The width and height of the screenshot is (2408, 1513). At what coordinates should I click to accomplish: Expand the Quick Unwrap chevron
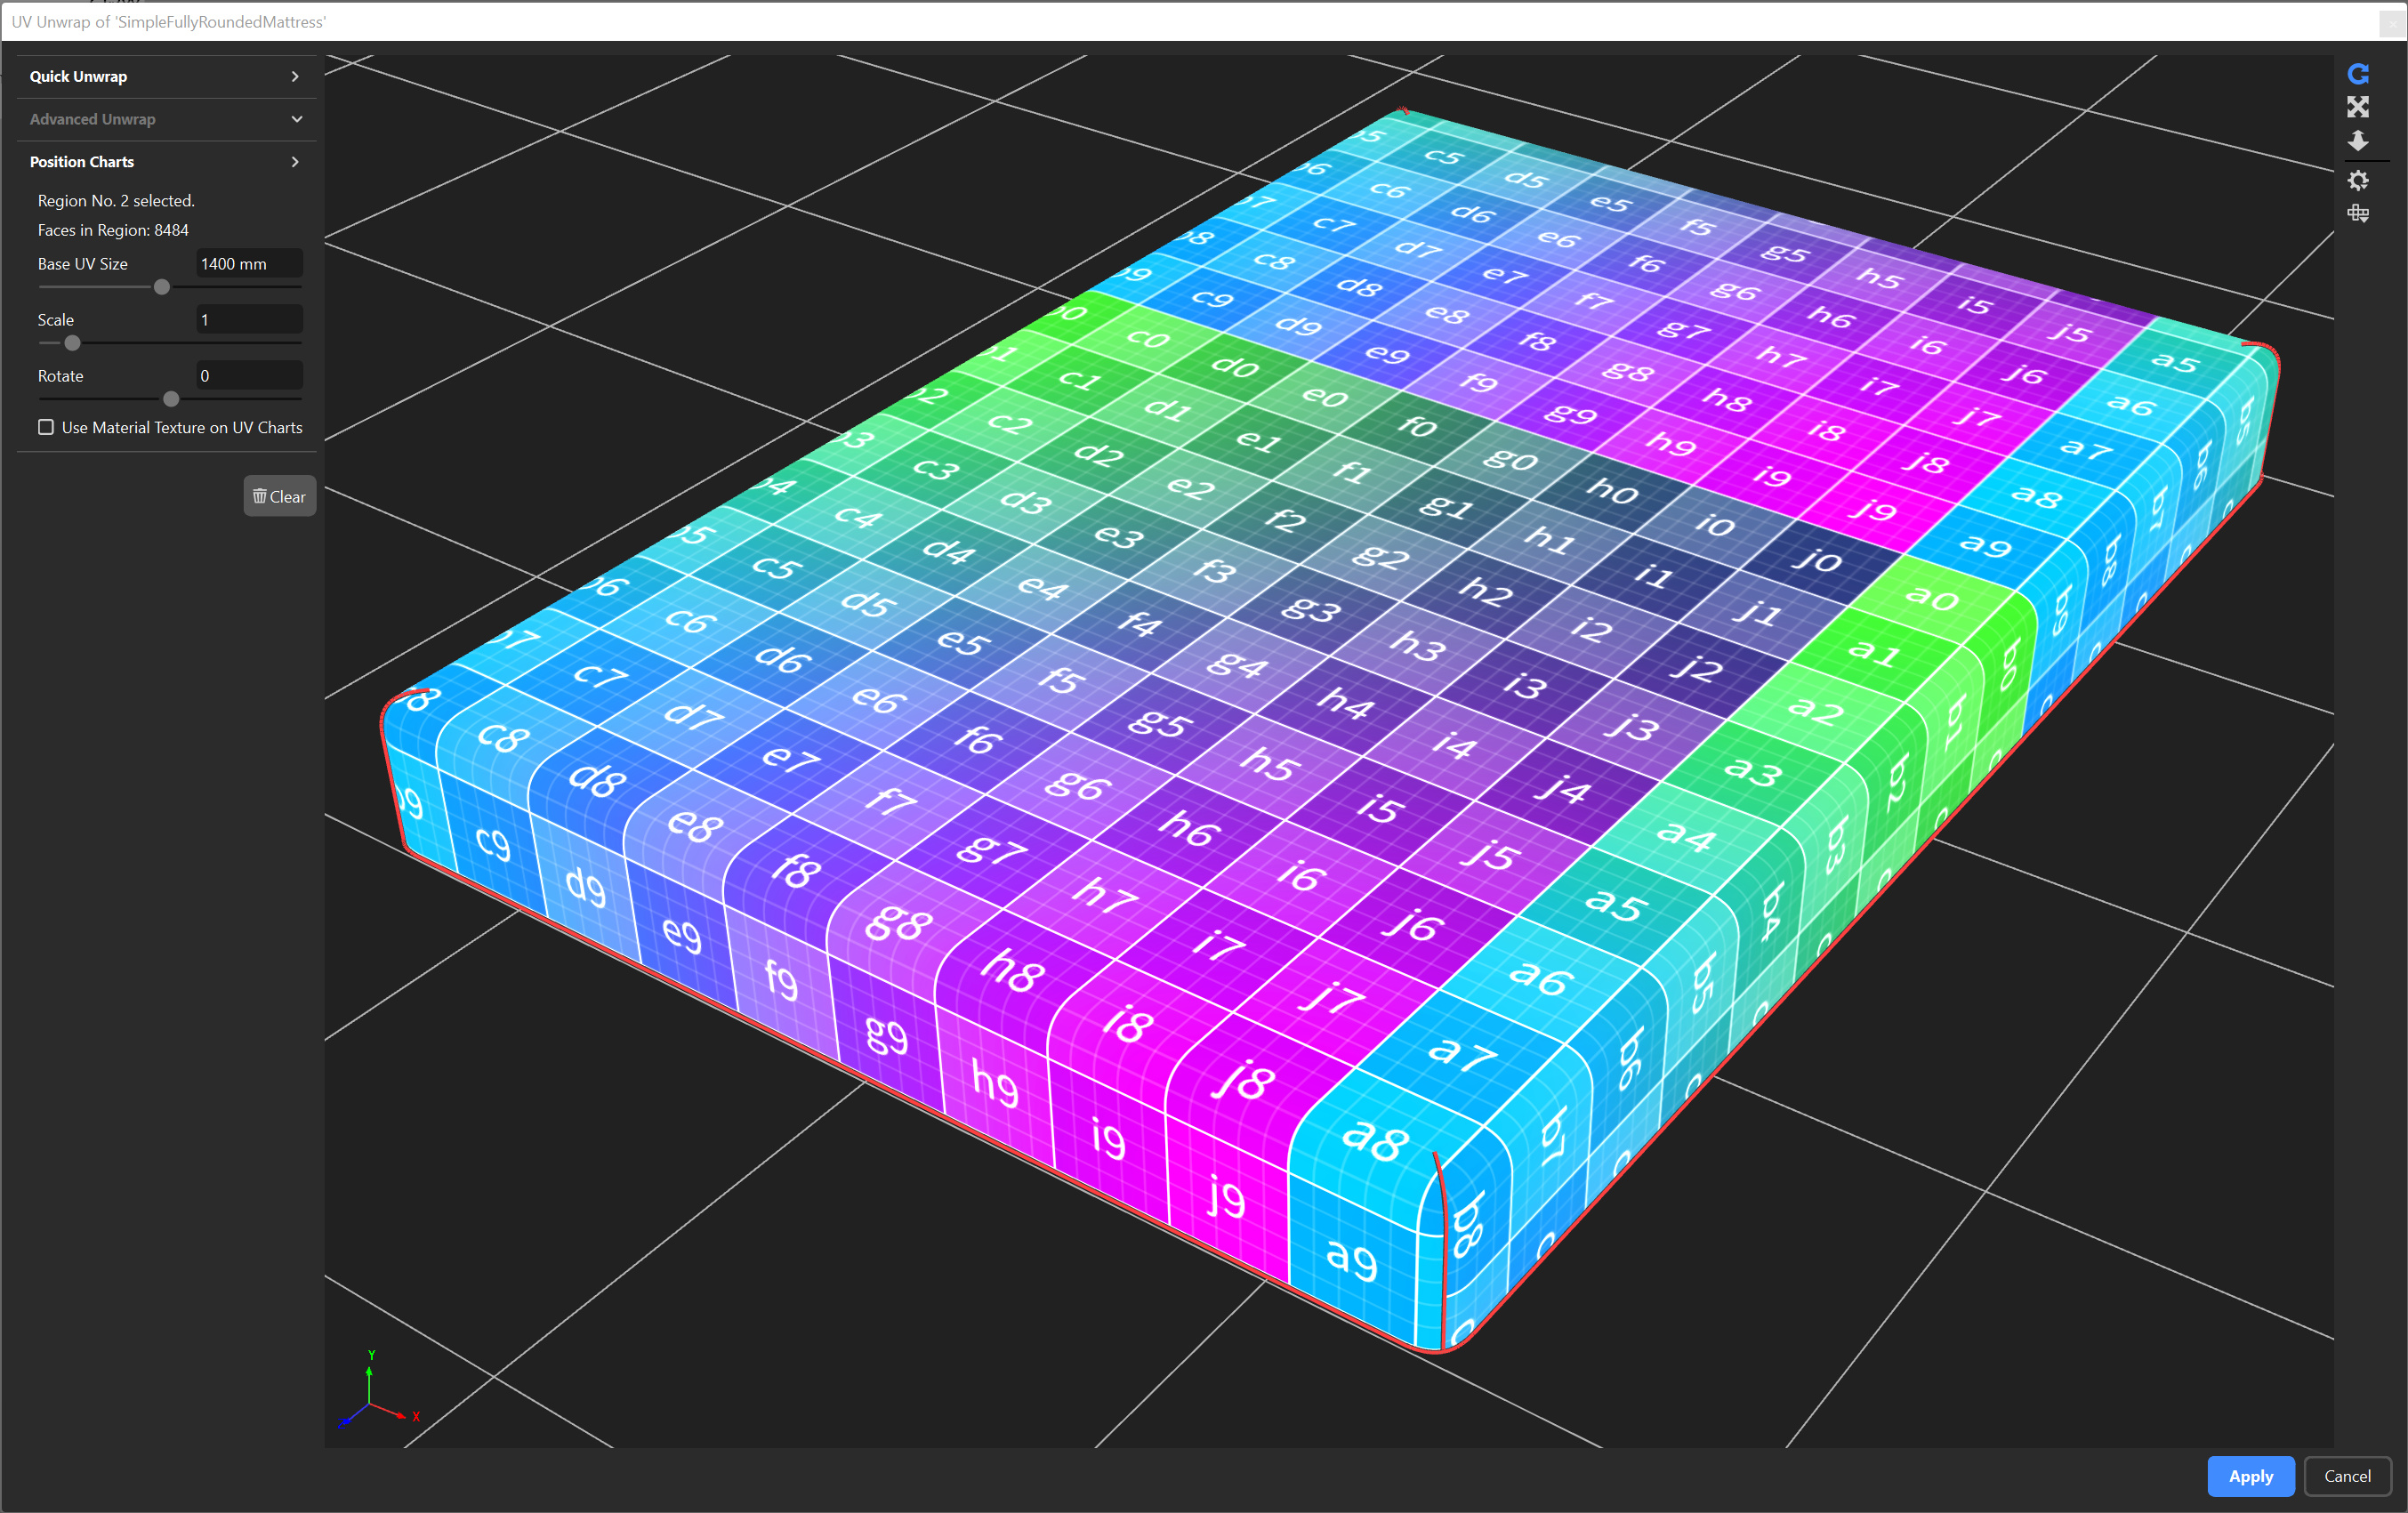[x=295, y=76]
